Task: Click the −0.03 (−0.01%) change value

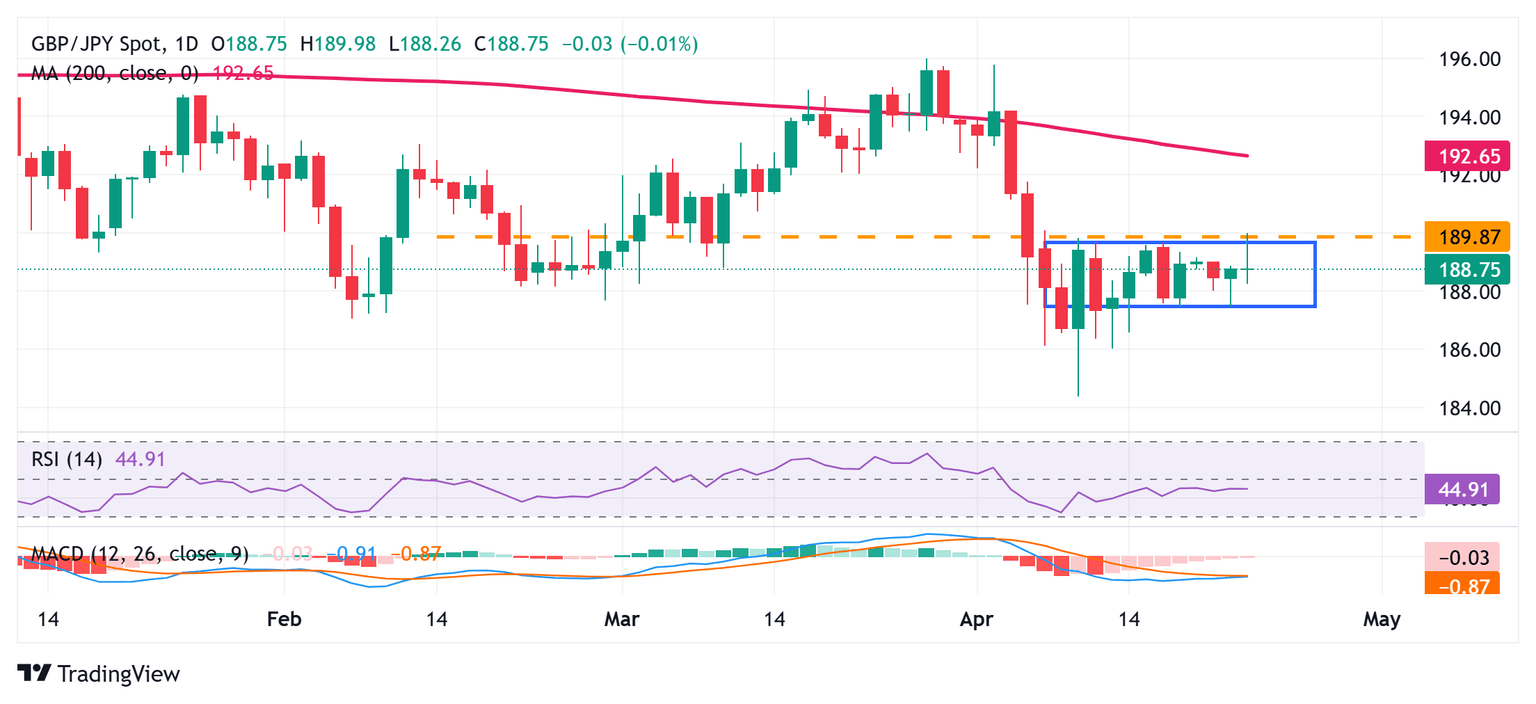Action: coord(630,44)
